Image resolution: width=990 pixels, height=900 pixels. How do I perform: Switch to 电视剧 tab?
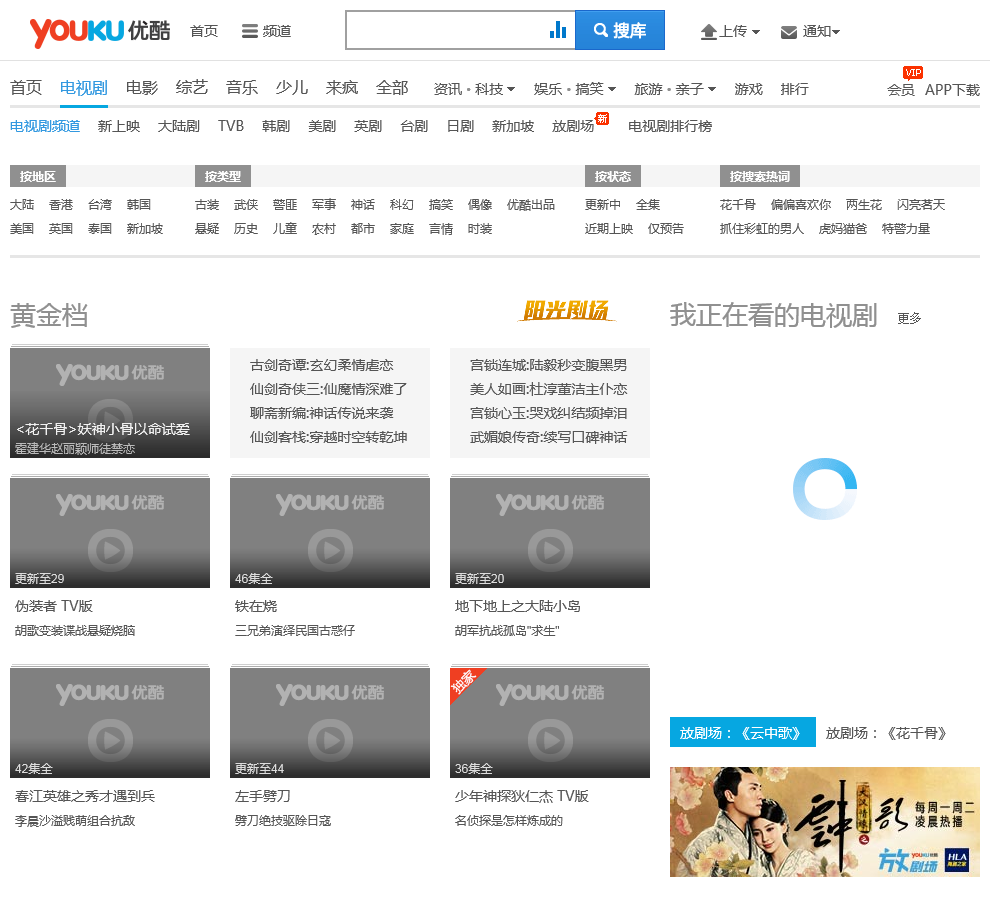tap(83, 88)
